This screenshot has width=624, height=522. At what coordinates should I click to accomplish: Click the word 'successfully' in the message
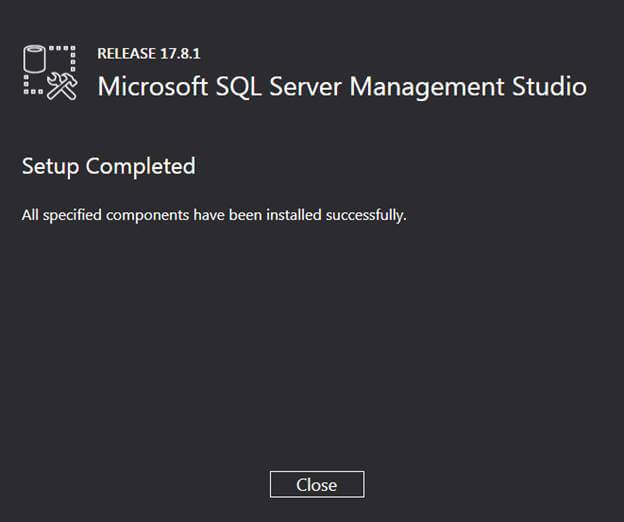(x=366, y=215)
